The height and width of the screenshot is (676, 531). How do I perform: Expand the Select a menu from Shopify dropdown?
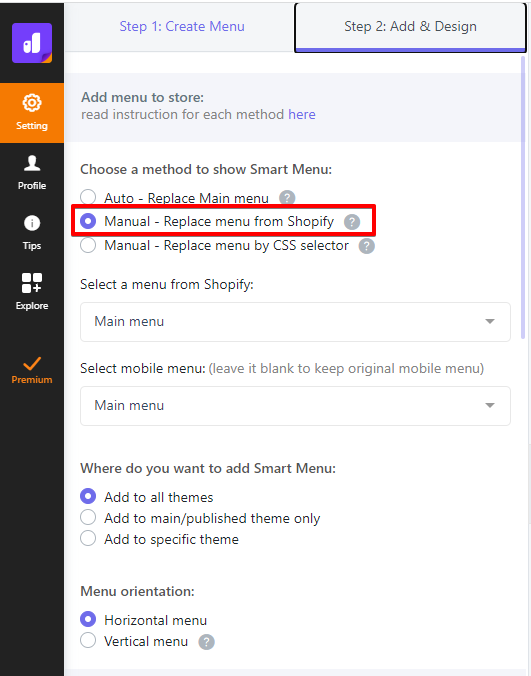coord(295,322)
